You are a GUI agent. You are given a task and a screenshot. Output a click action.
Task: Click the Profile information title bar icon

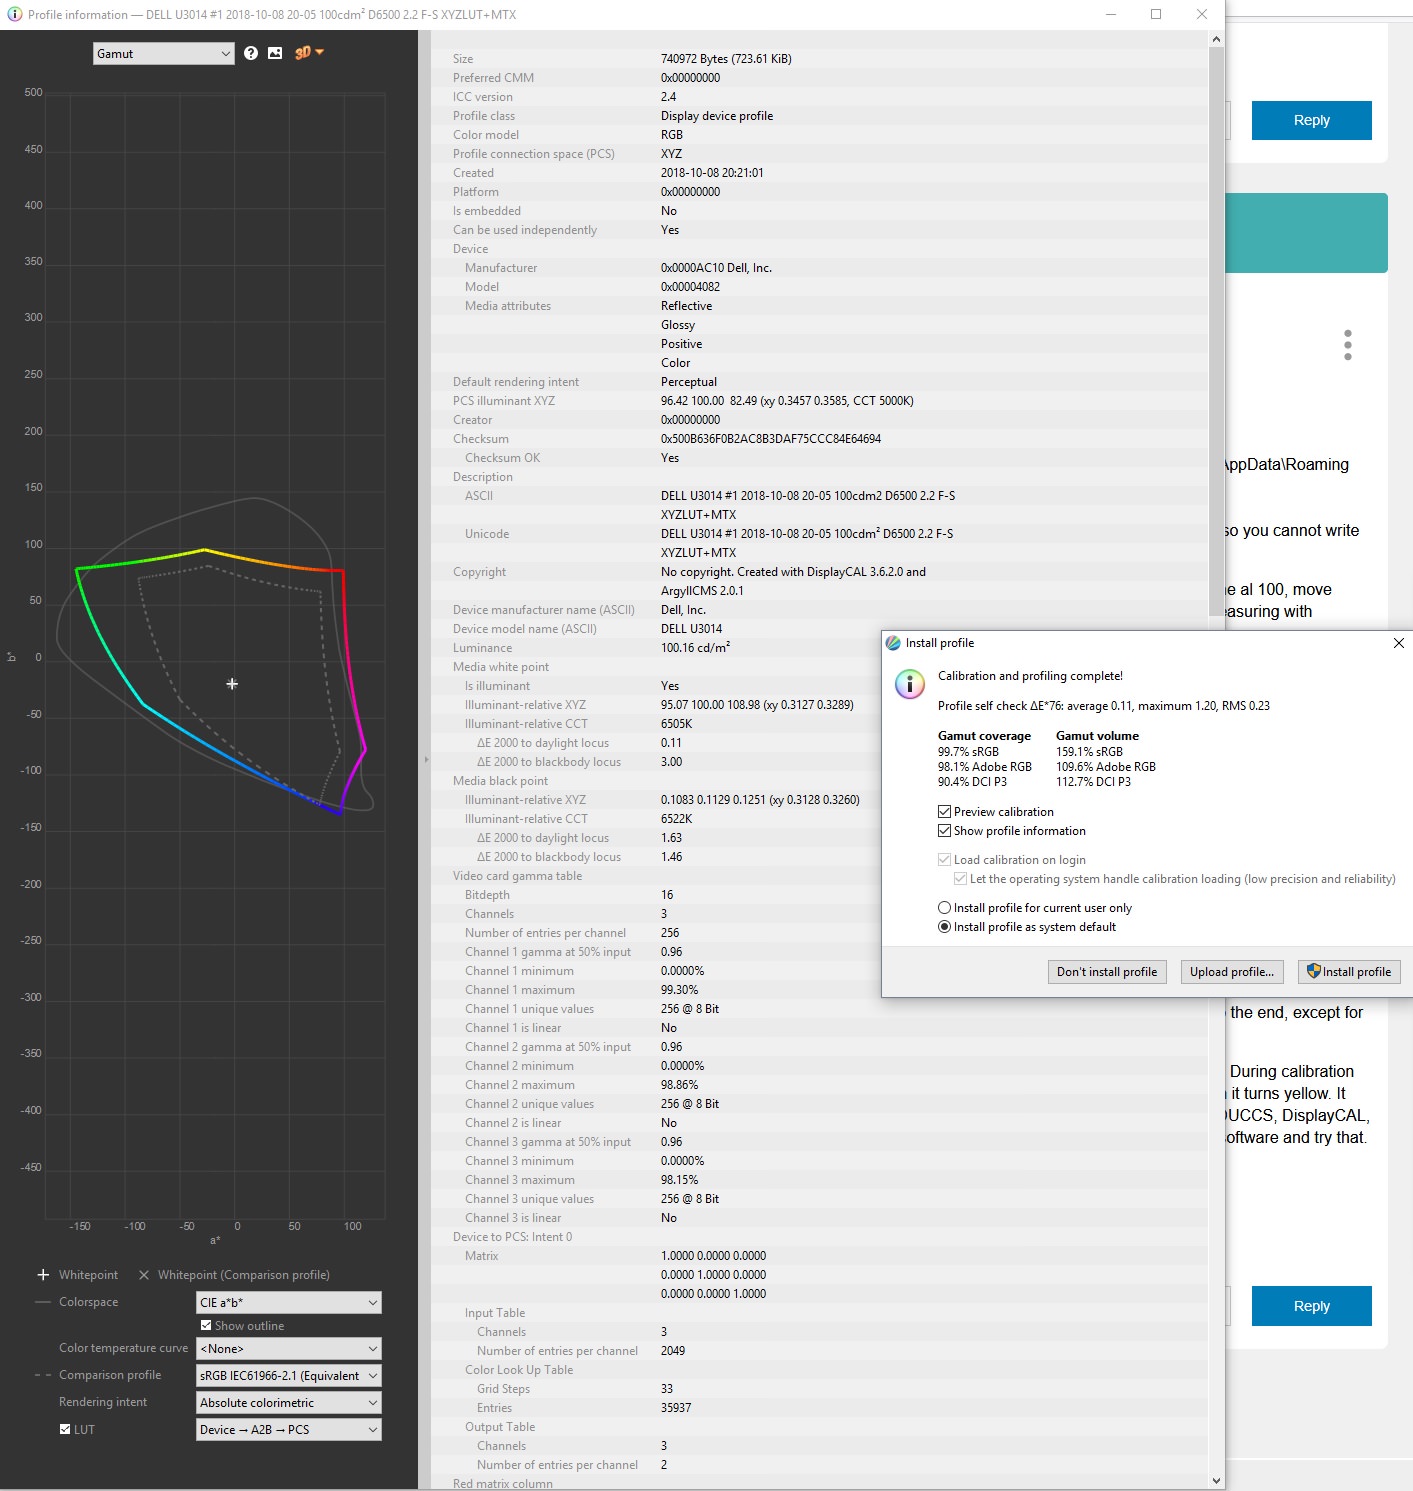[14, 14]
